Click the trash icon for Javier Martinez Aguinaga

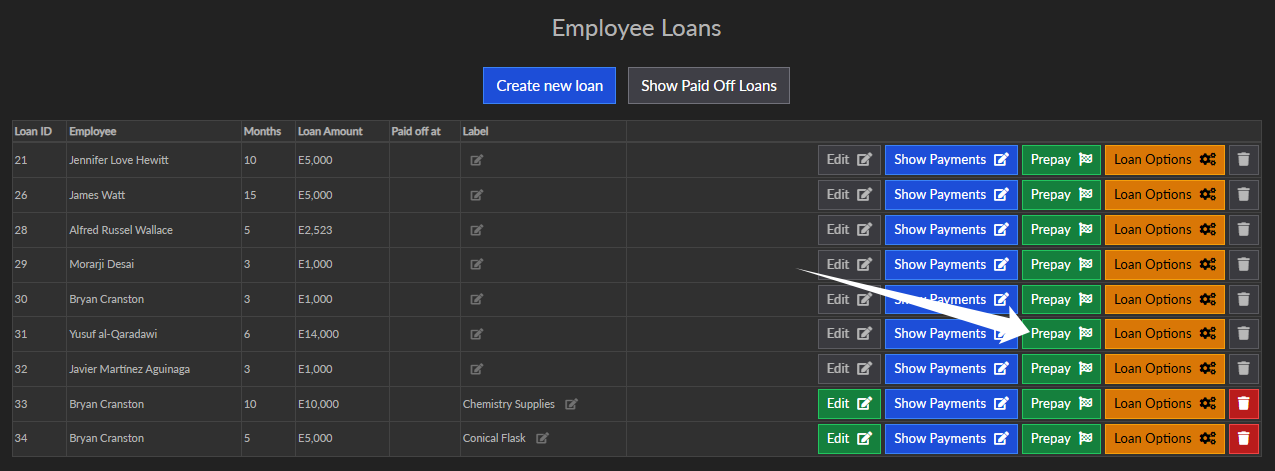1243,369
